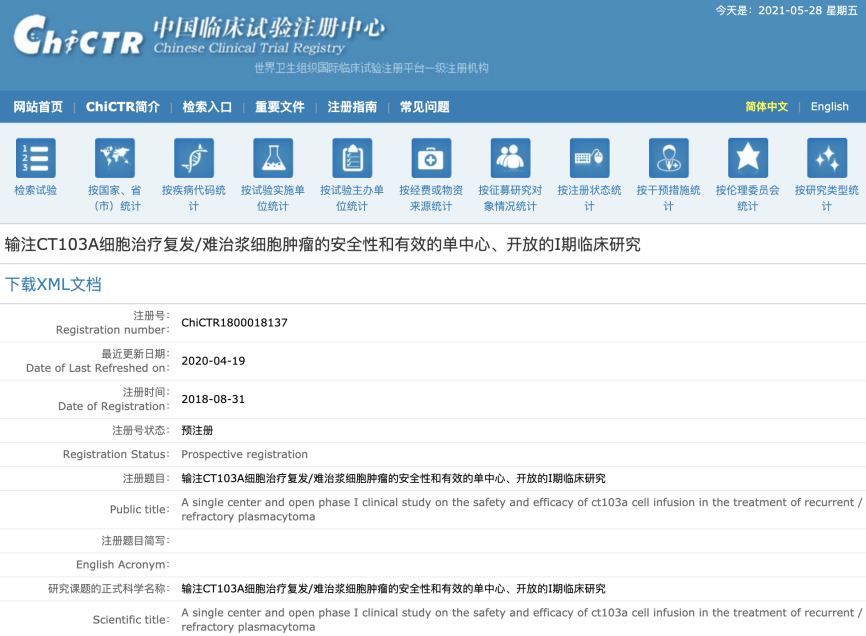Viewport: 866px width, 636px height.
Task: Click the 检索试验 label text
Action: pyautogui.click(x=35, y=190)
